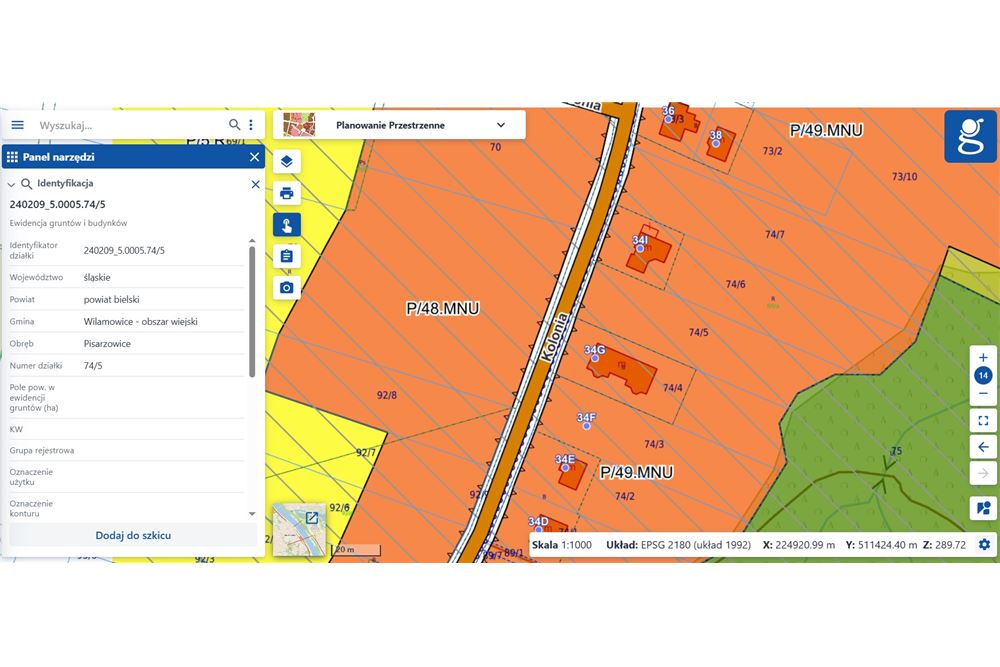
Task: Zoom to full map extent
Action: [x=983, y=420]
